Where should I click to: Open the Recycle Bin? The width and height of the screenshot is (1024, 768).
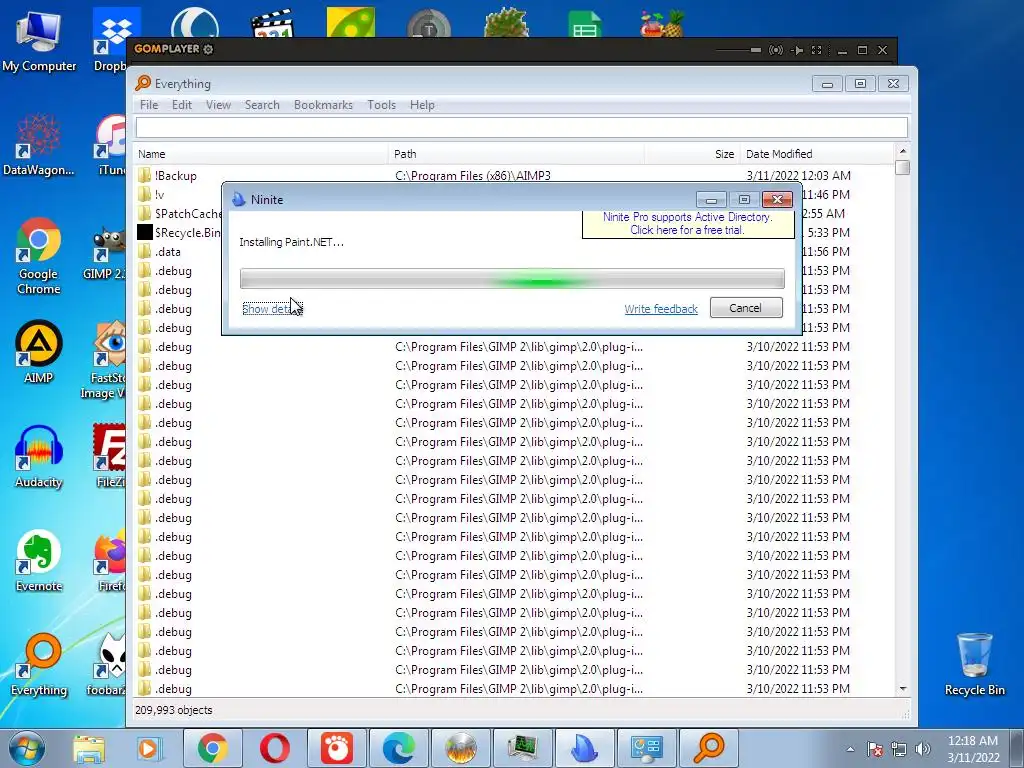click(974, 664)
